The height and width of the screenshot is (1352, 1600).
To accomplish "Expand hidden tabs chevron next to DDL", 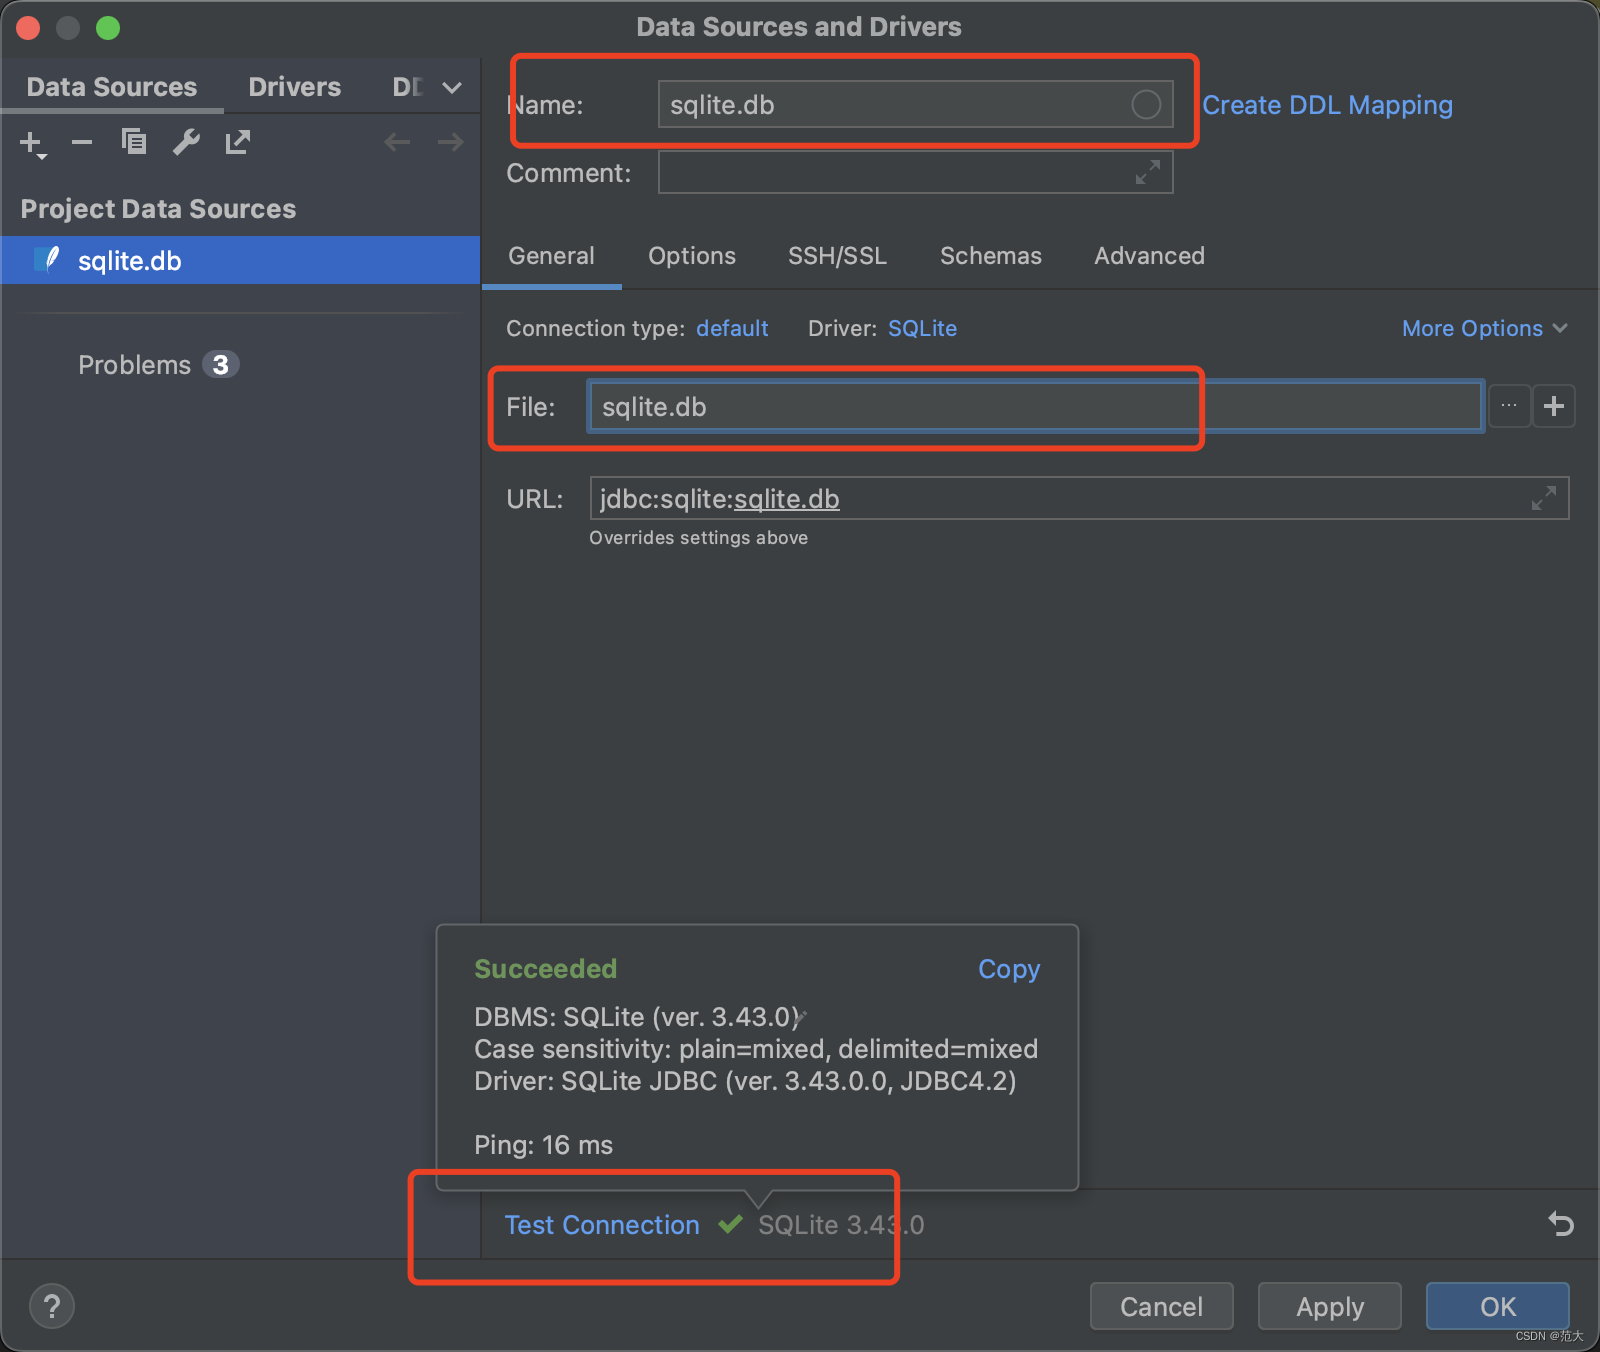I will tap(452, 88).
